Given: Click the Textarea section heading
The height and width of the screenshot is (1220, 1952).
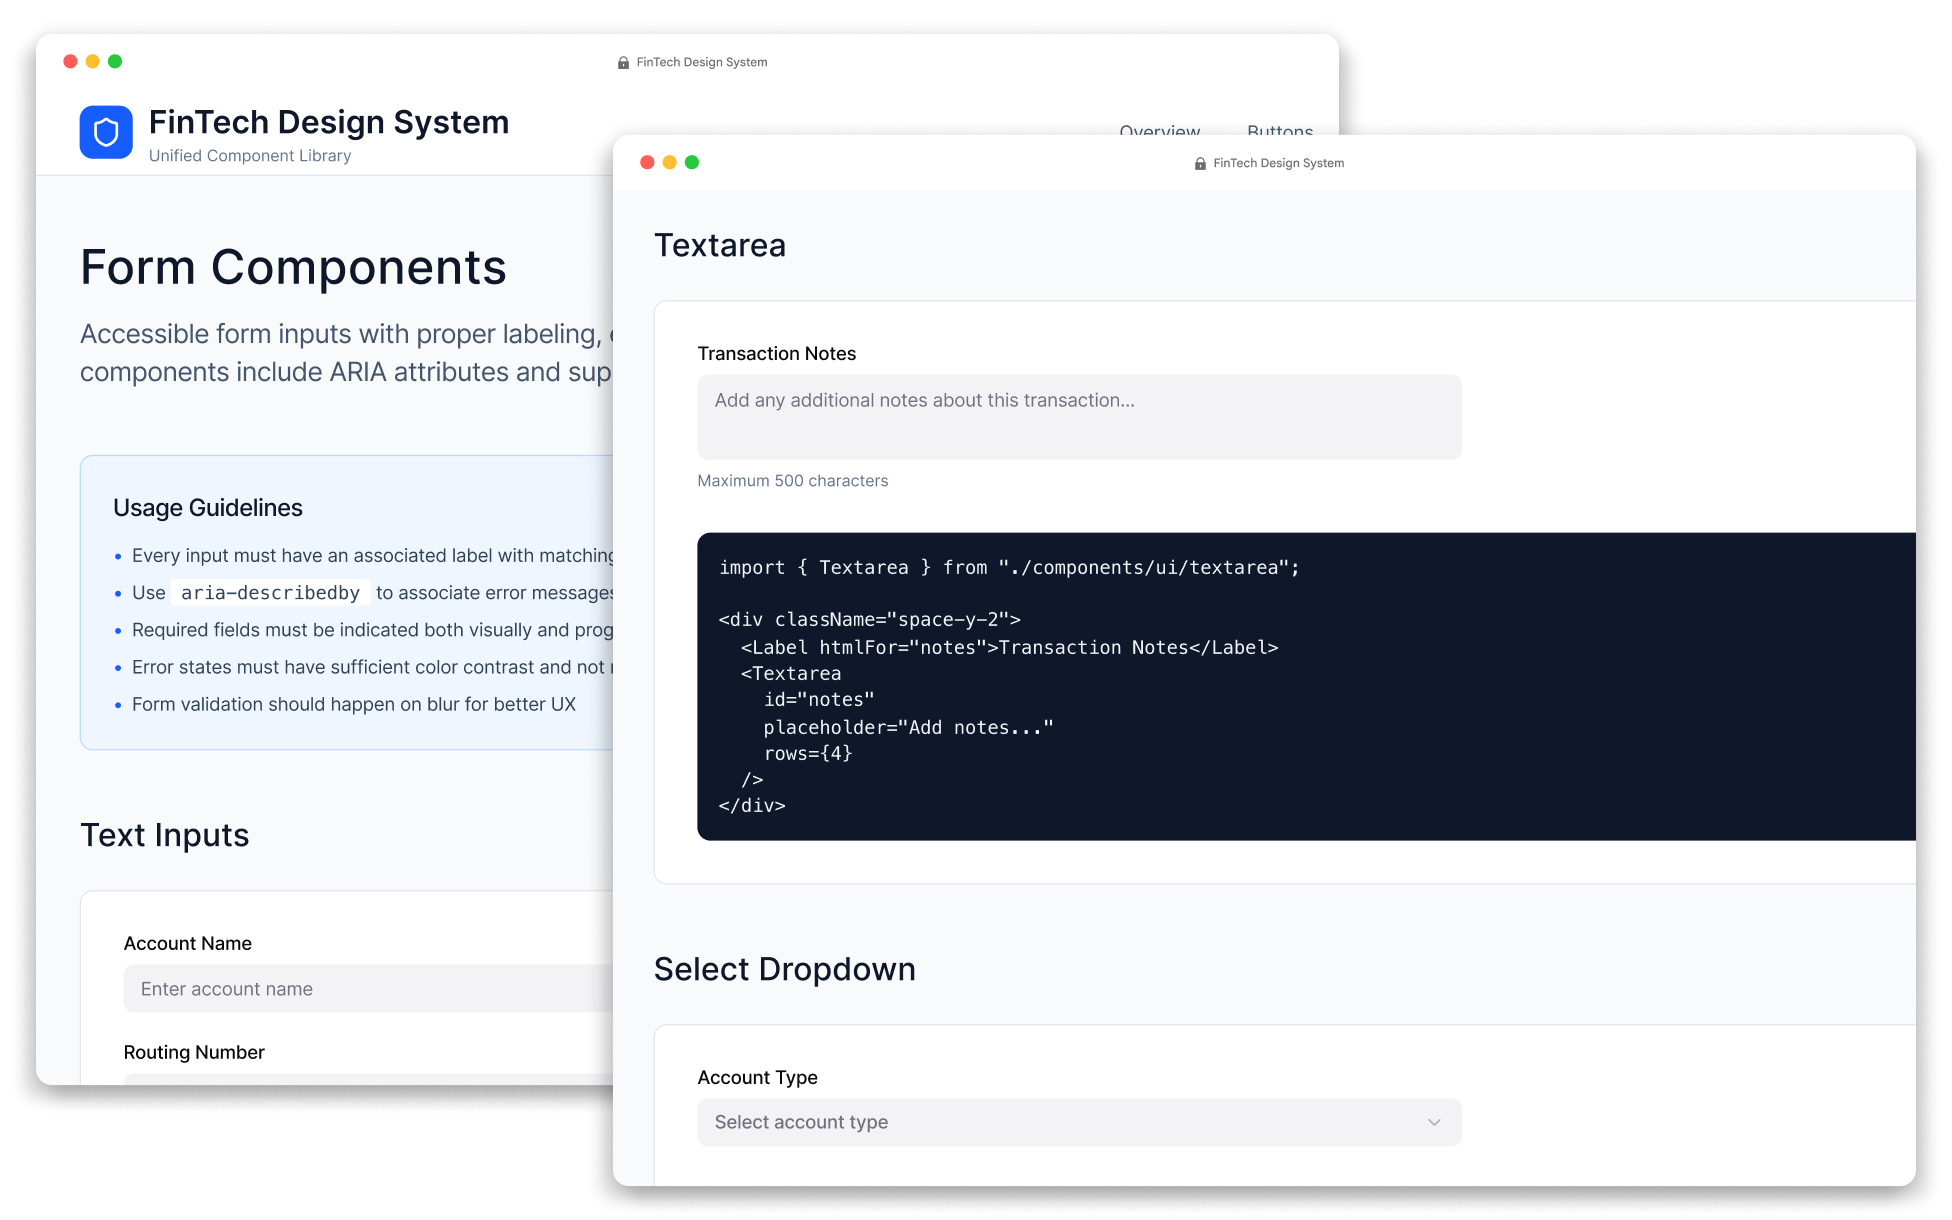Looking at the screenshot, I should coord(720,245).
